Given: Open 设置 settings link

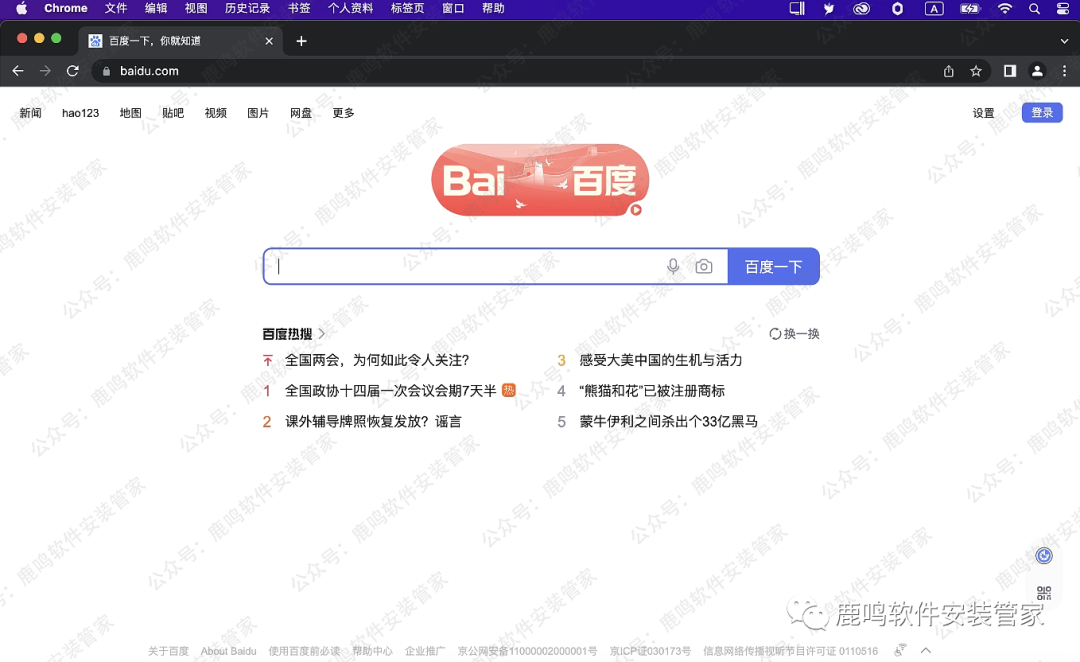Looking at the screenshot, I should click(x=984, y=113).
